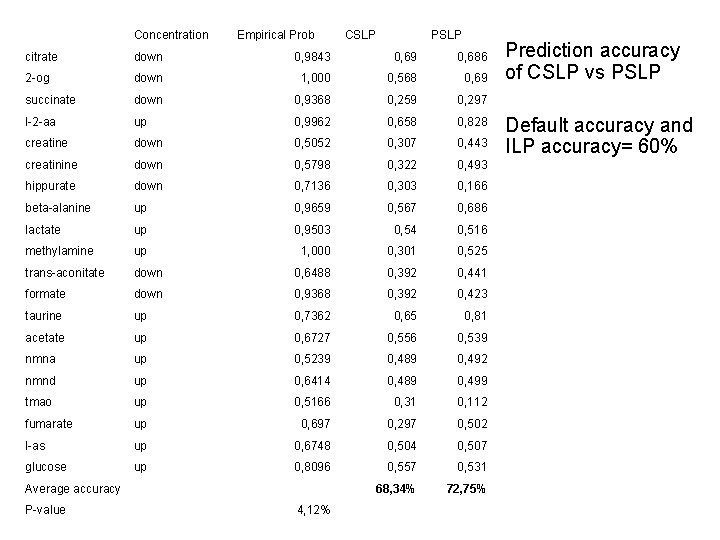The height and width of the screenshot is (540, 720).
Task: Select the citrate row label
Action: [x=41, y=57]
